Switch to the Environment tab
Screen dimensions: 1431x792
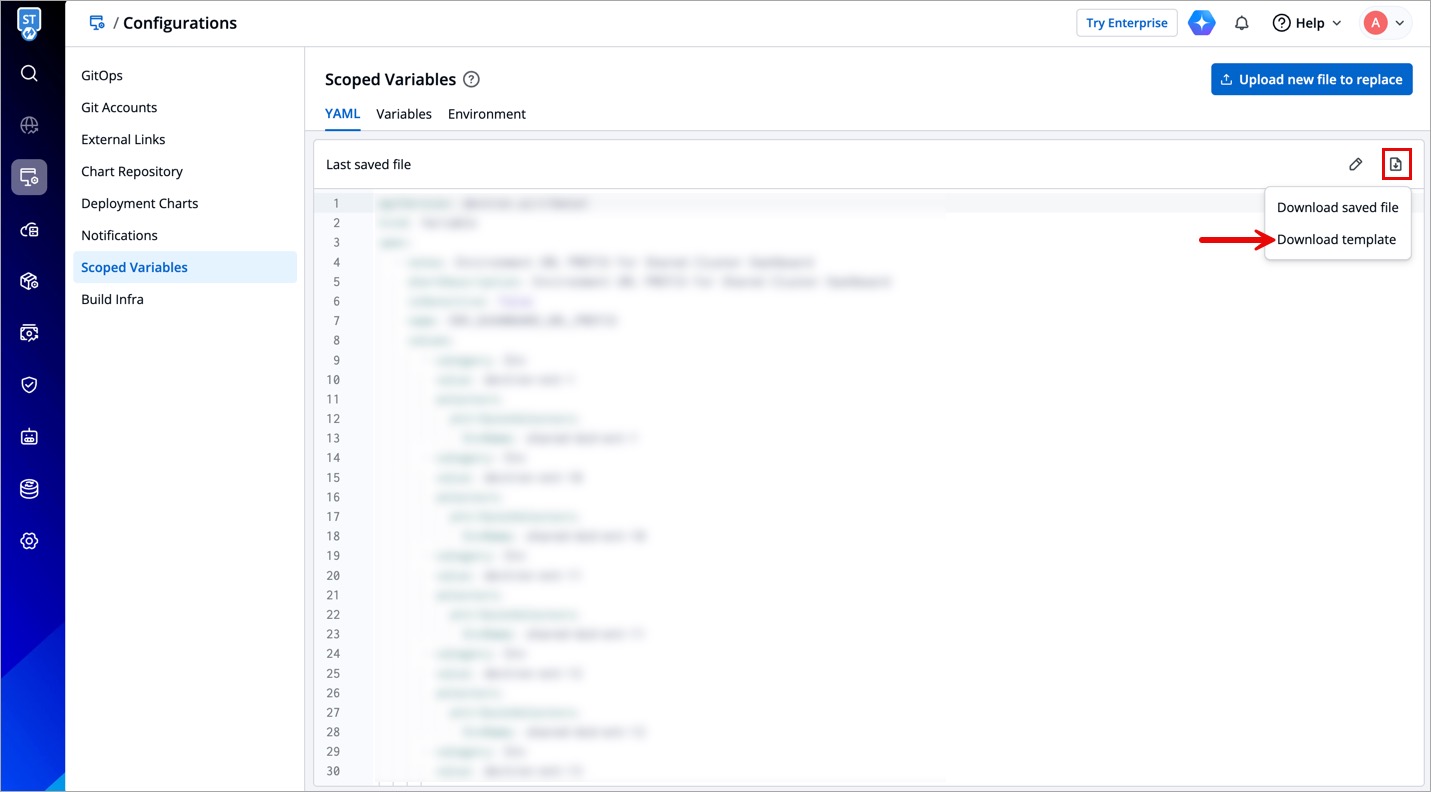pos(487,114)
